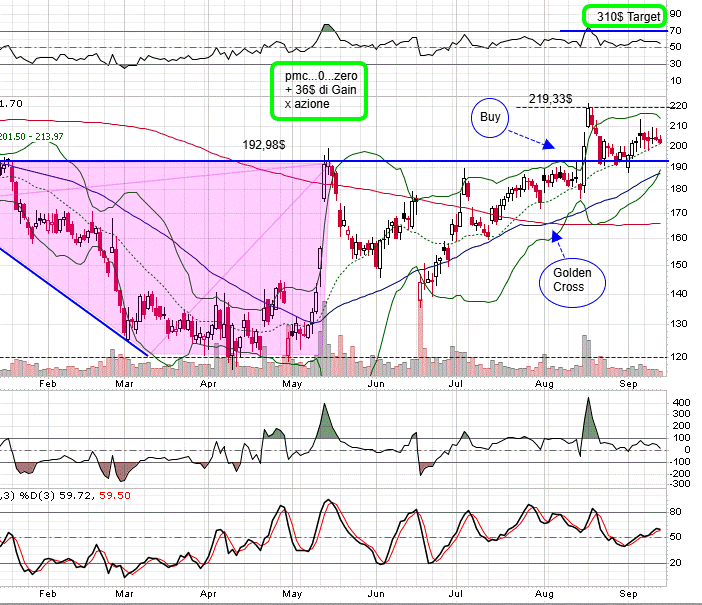Click the 70 label on the RSI axis
This screenshot has width=702, height=605.
tap(675, 31)
